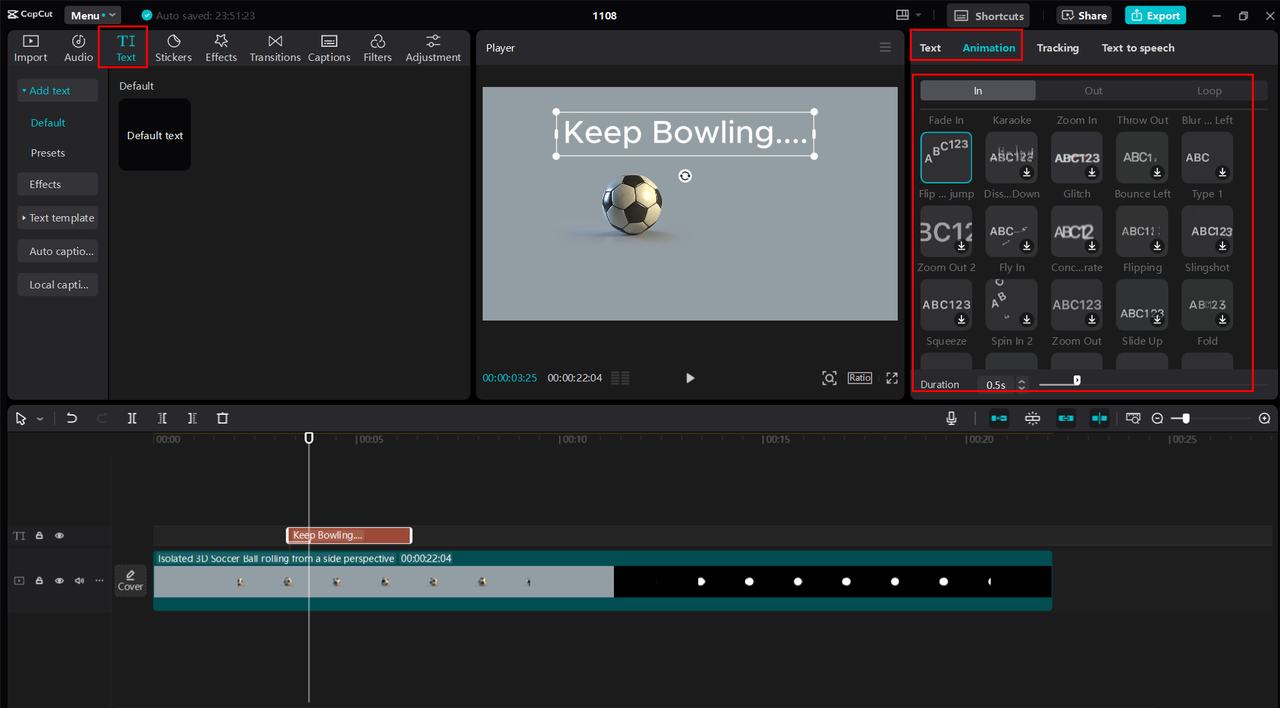1280x708 pixels.
Task: Open the Captions tab
Action: click(329, 48)
